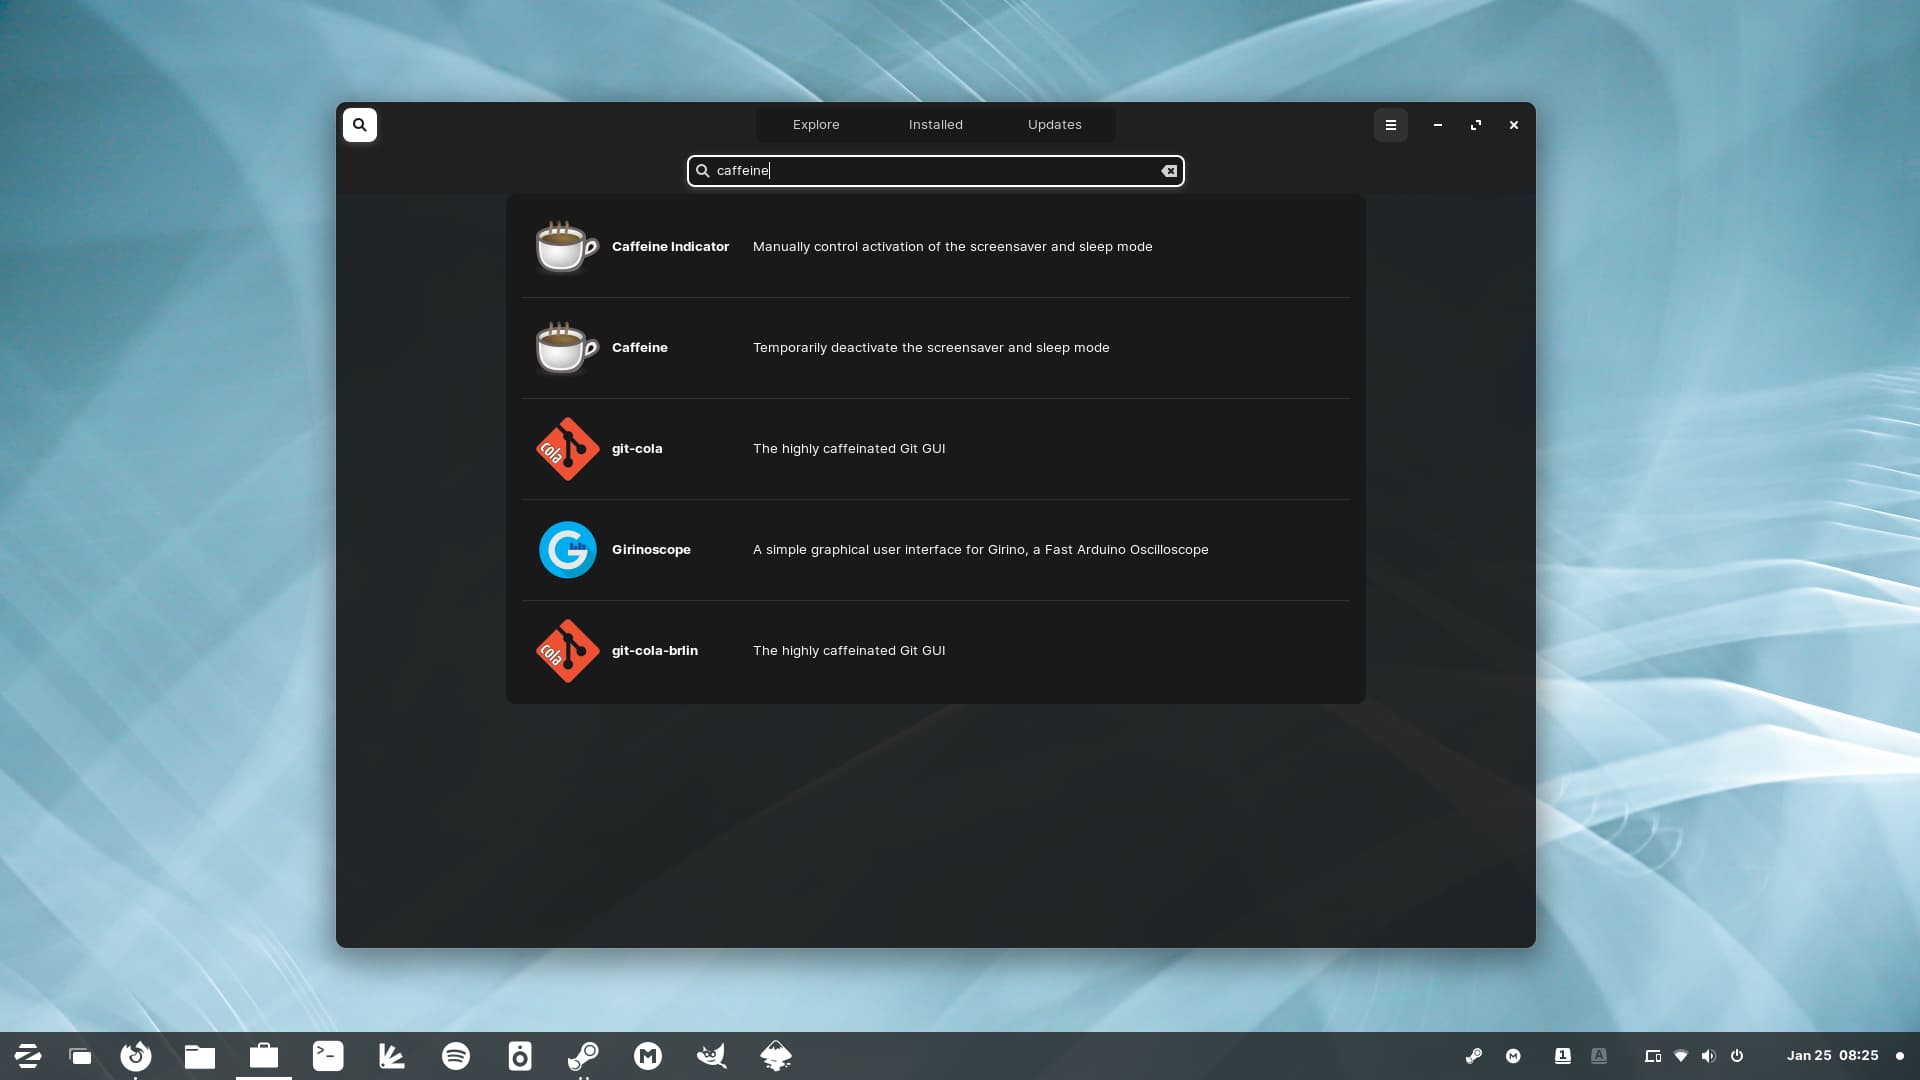Open the volume control in system tray
This screenshot has height=1080, width=1920.
coord(1709,1056)
